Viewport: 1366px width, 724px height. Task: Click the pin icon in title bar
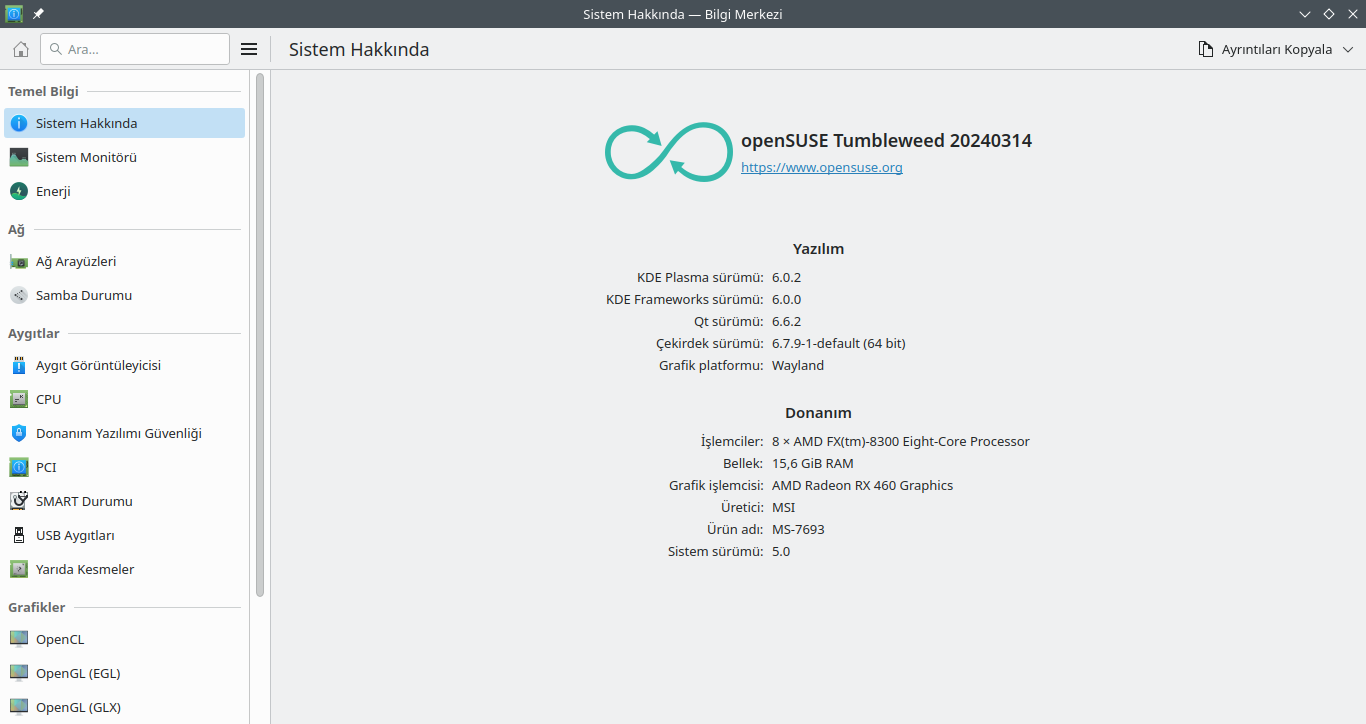38,14
